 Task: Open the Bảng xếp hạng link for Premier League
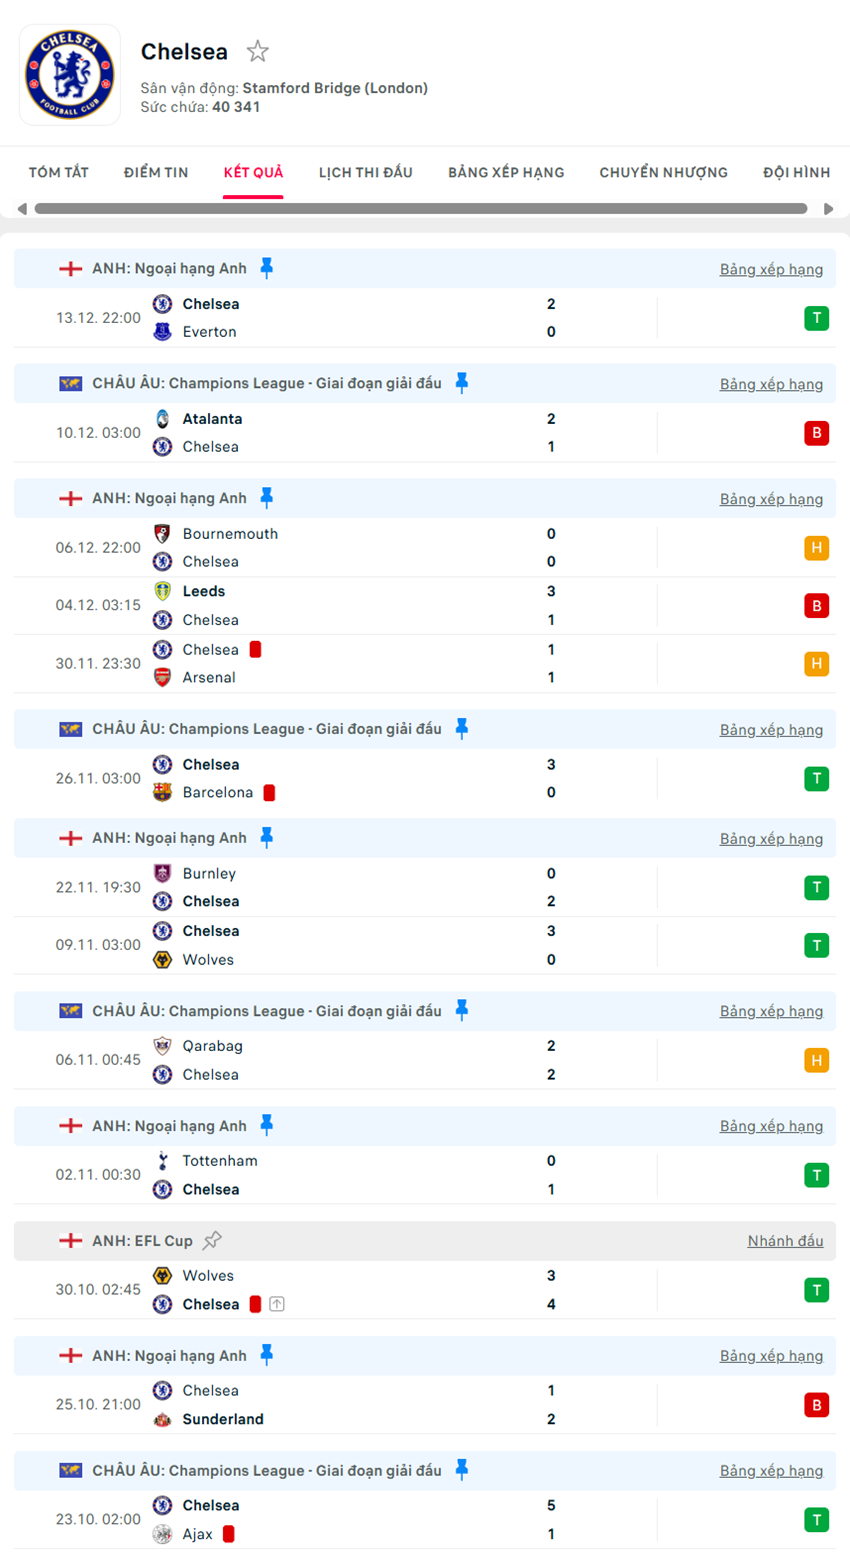(x=771, y=268)
